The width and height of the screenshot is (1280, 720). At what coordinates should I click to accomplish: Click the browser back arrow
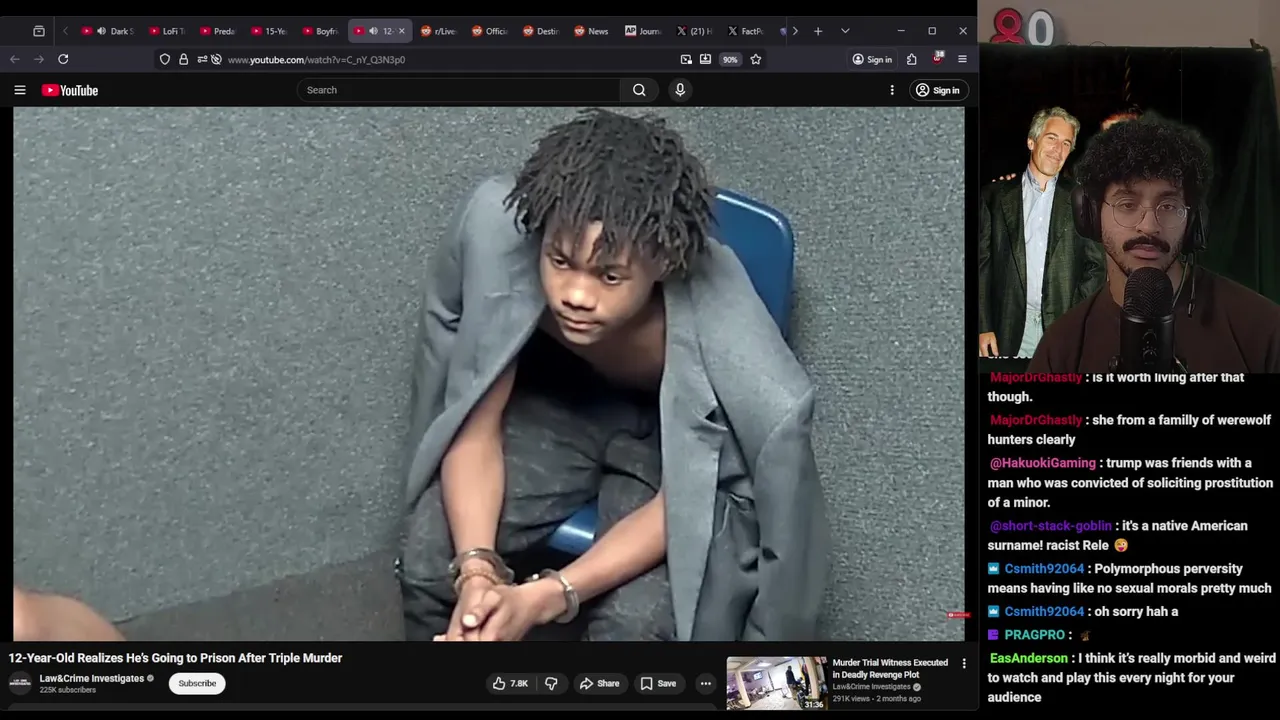click(x=15, y=59)
